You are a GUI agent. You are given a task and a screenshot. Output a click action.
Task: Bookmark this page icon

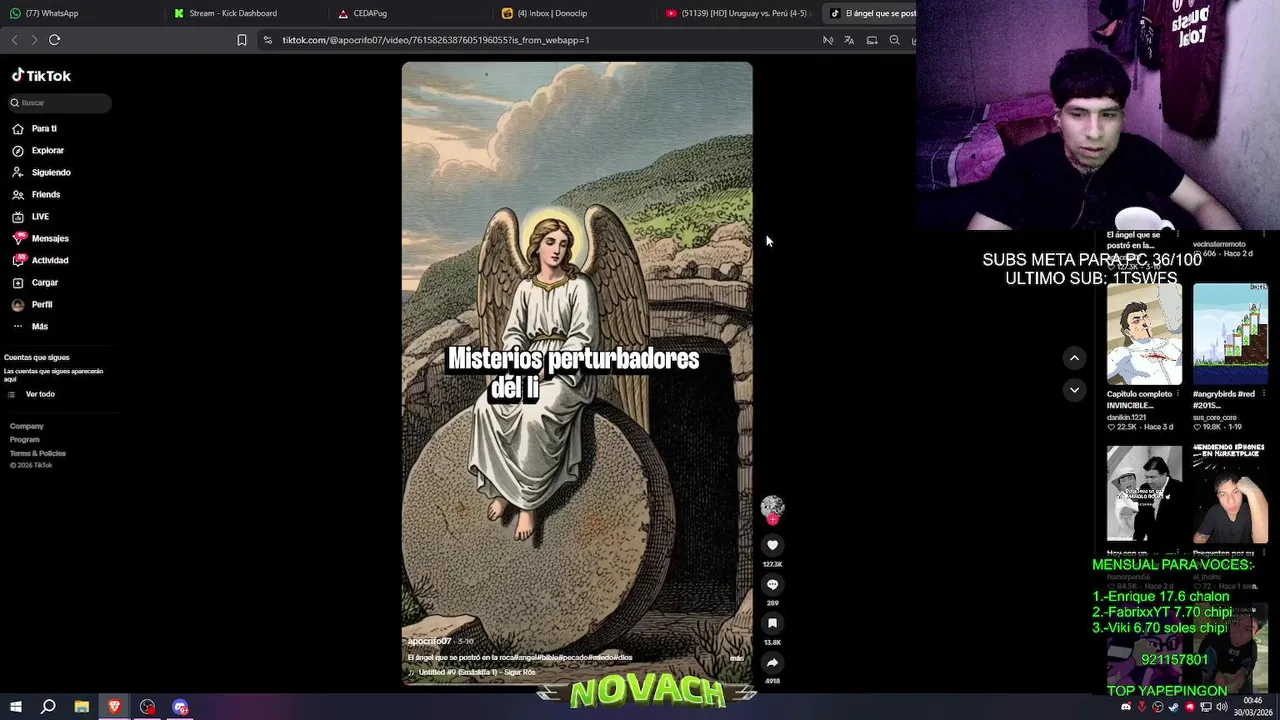point(241,40)
